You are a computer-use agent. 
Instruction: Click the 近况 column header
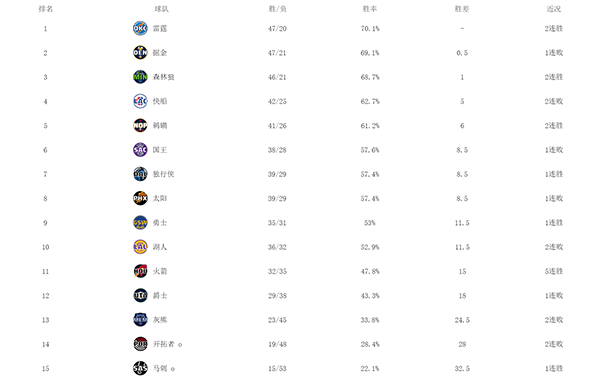pos(554,9)
